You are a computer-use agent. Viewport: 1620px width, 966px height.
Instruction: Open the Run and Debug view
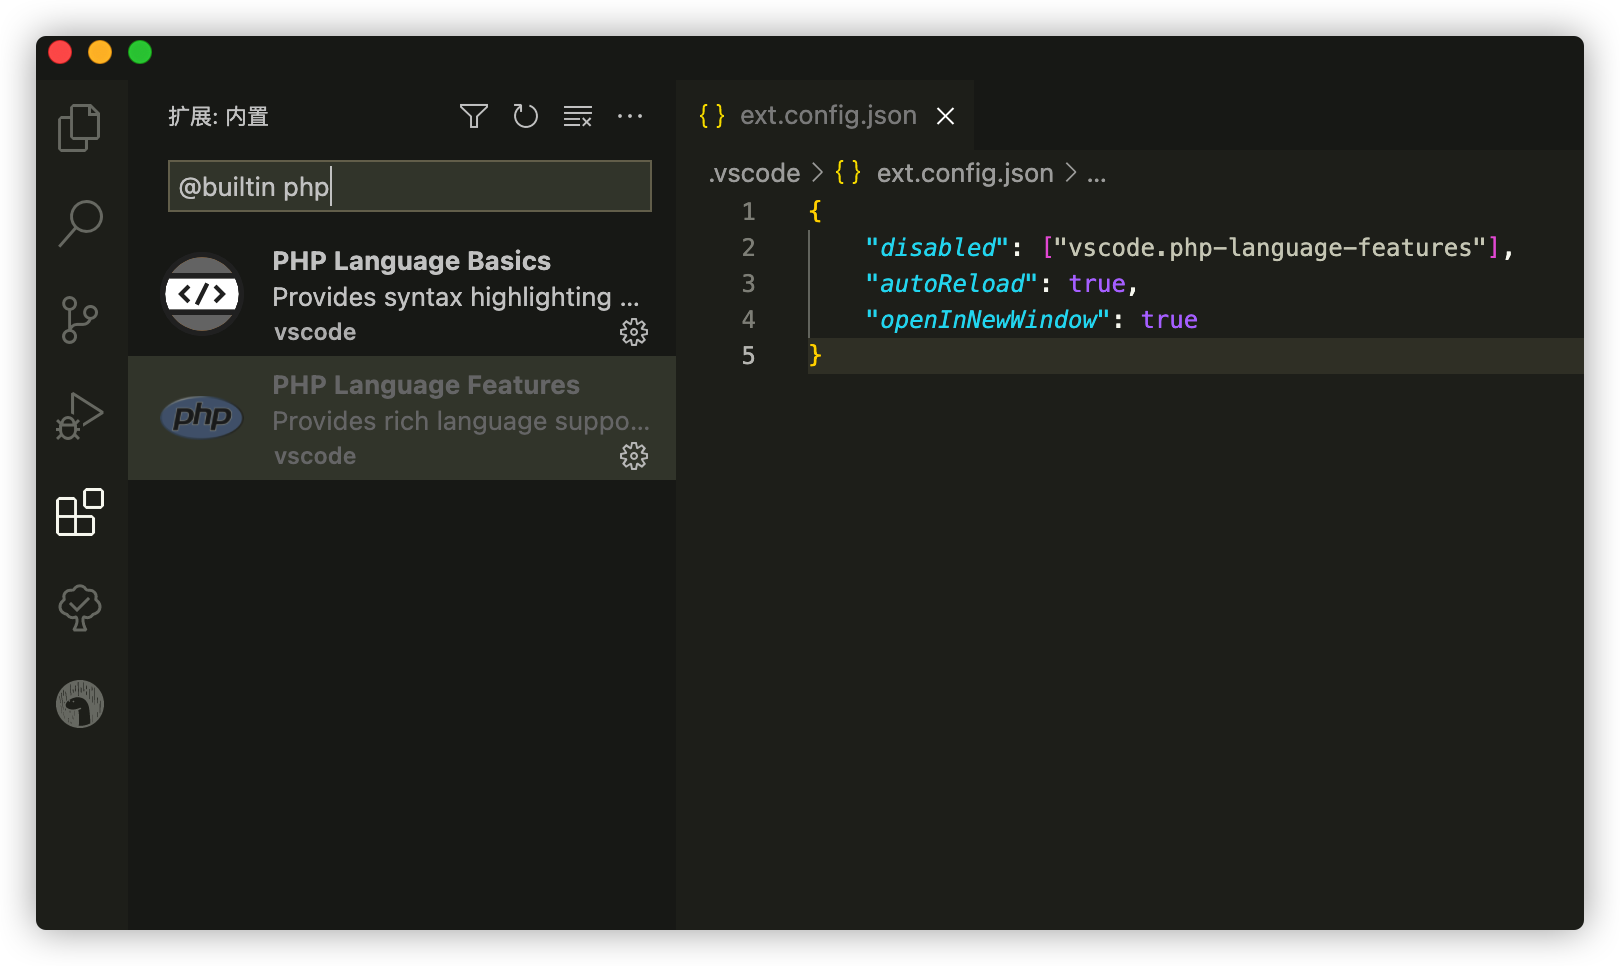point(80,417)
